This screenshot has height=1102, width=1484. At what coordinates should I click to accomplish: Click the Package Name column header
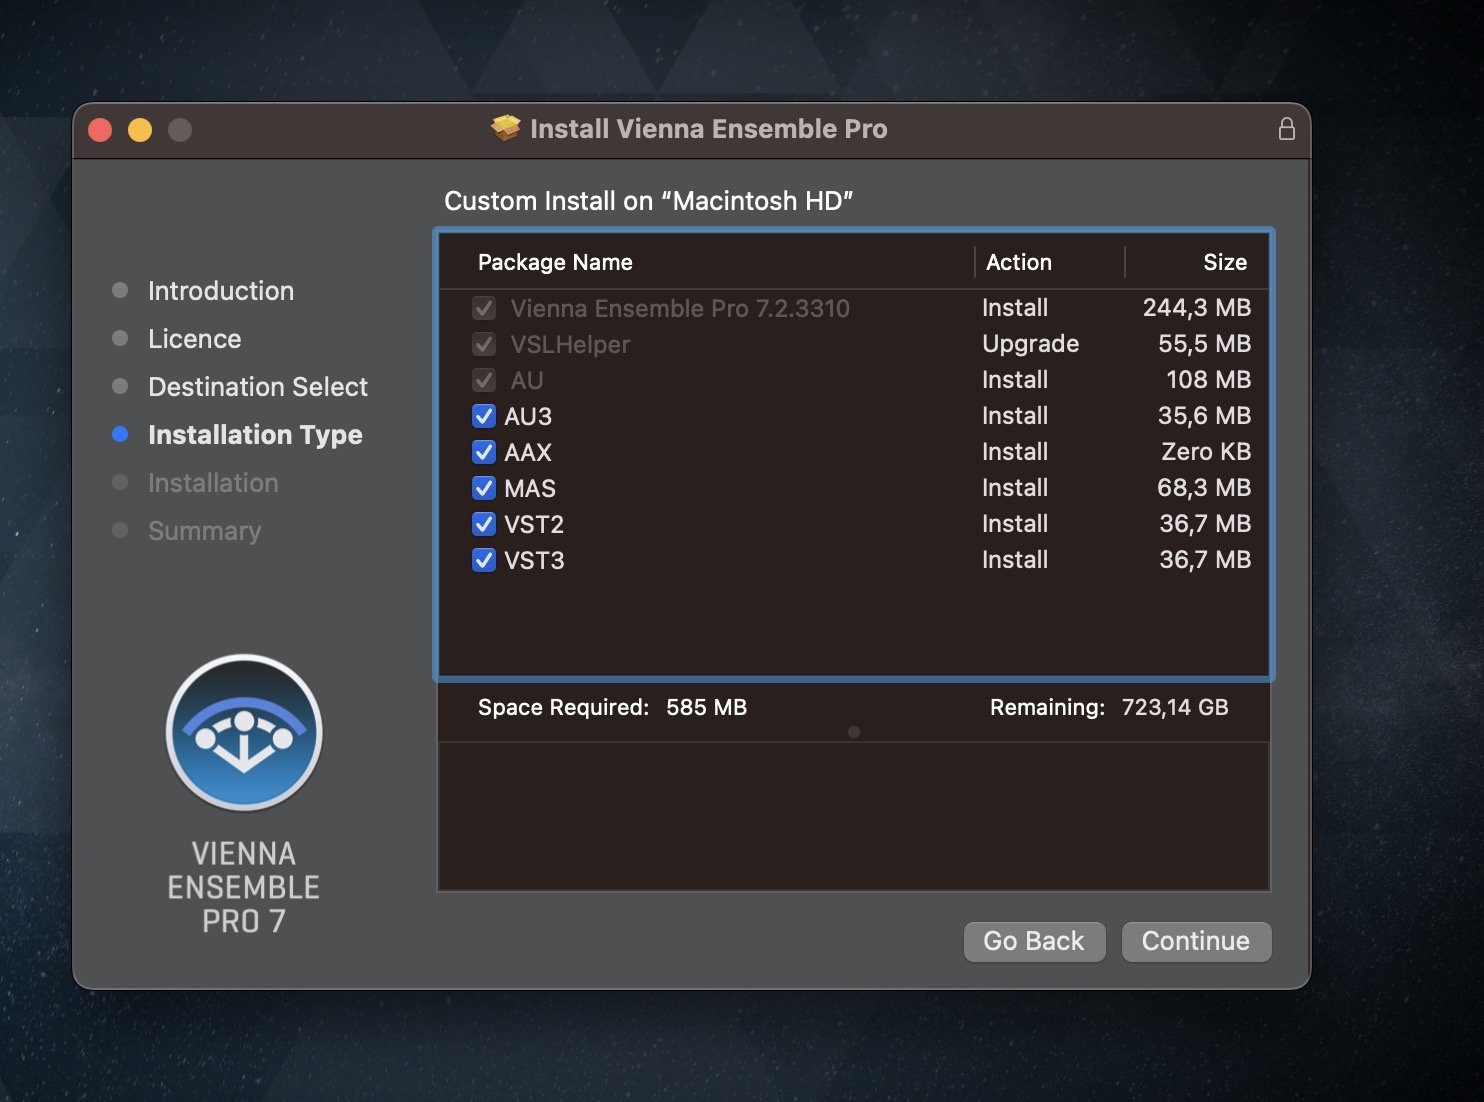coord(555,262)
